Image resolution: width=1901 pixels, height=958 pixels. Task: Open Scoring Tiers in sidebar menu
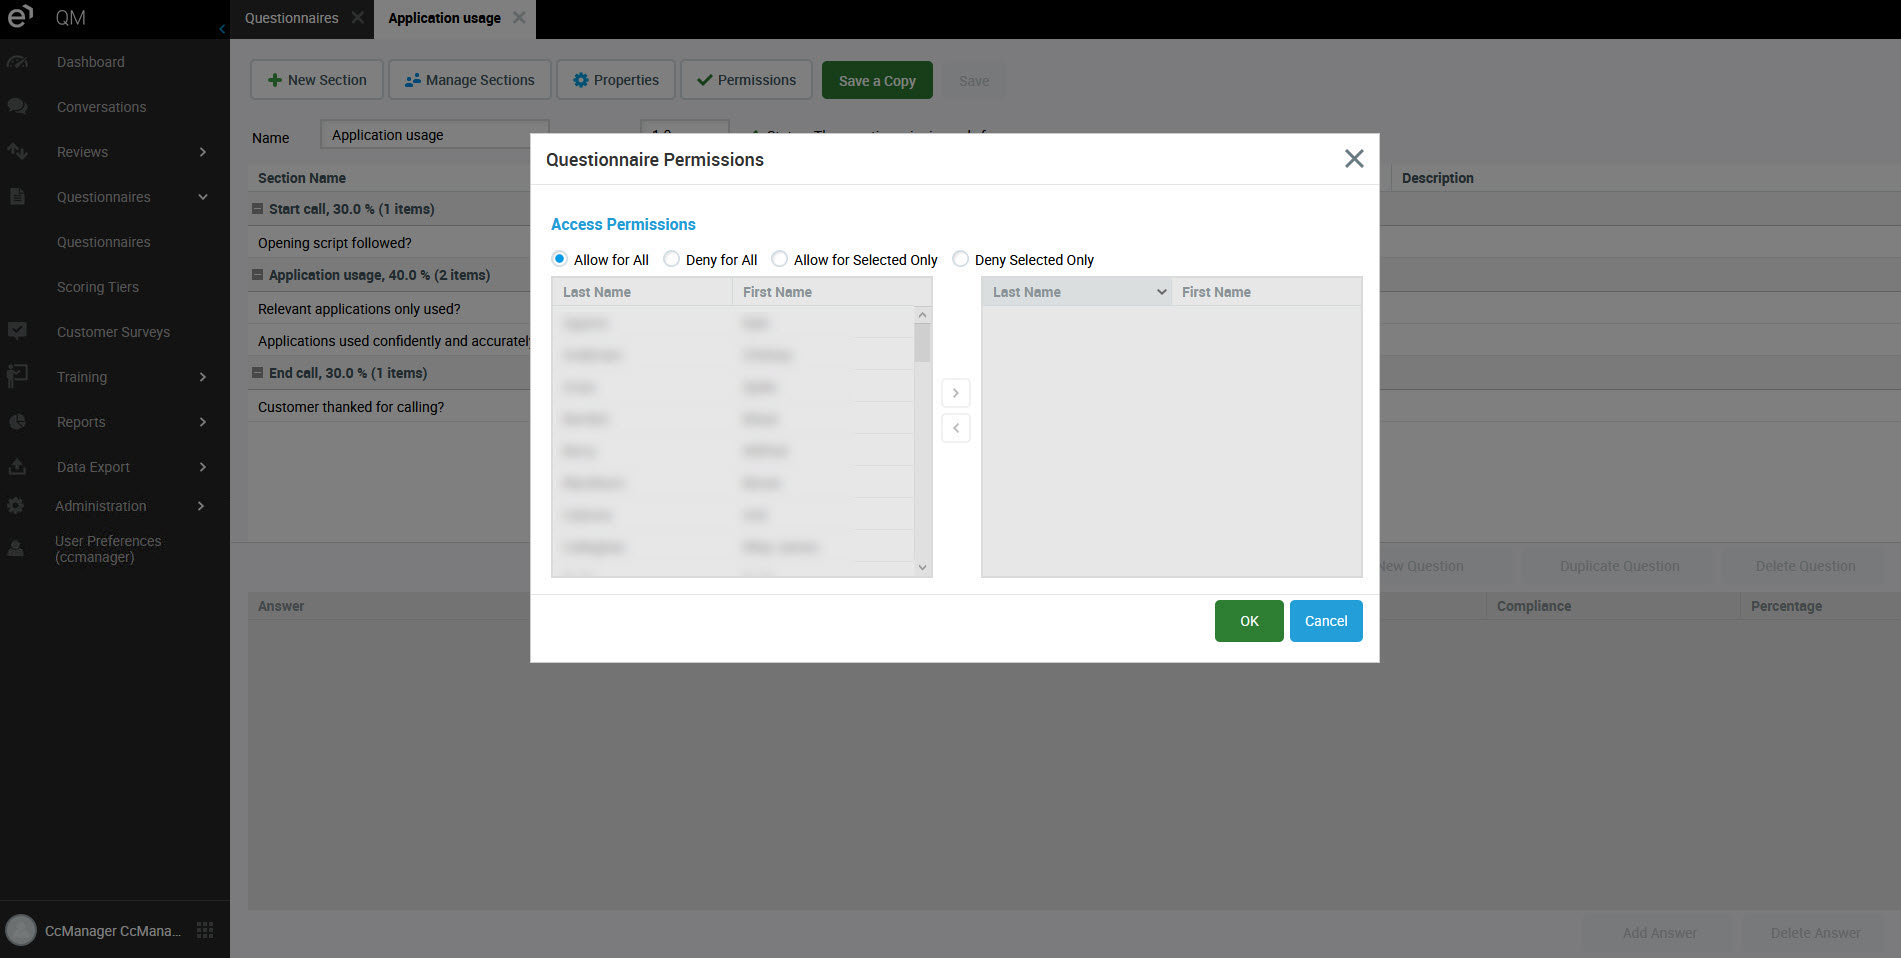[x=98, y=287]
